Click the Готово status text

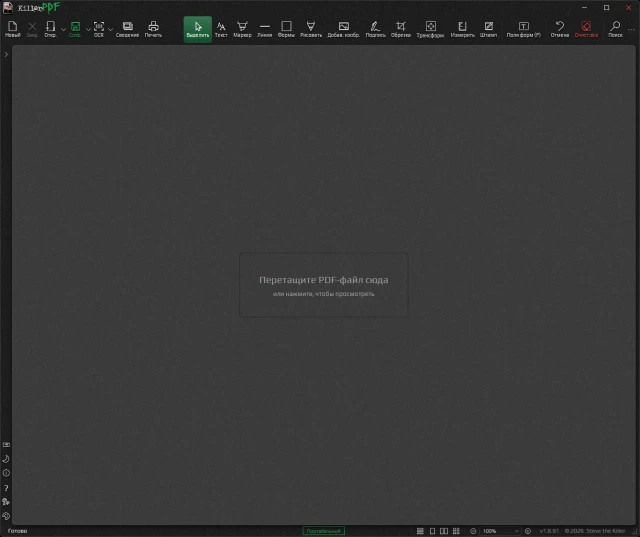point(18,531)
